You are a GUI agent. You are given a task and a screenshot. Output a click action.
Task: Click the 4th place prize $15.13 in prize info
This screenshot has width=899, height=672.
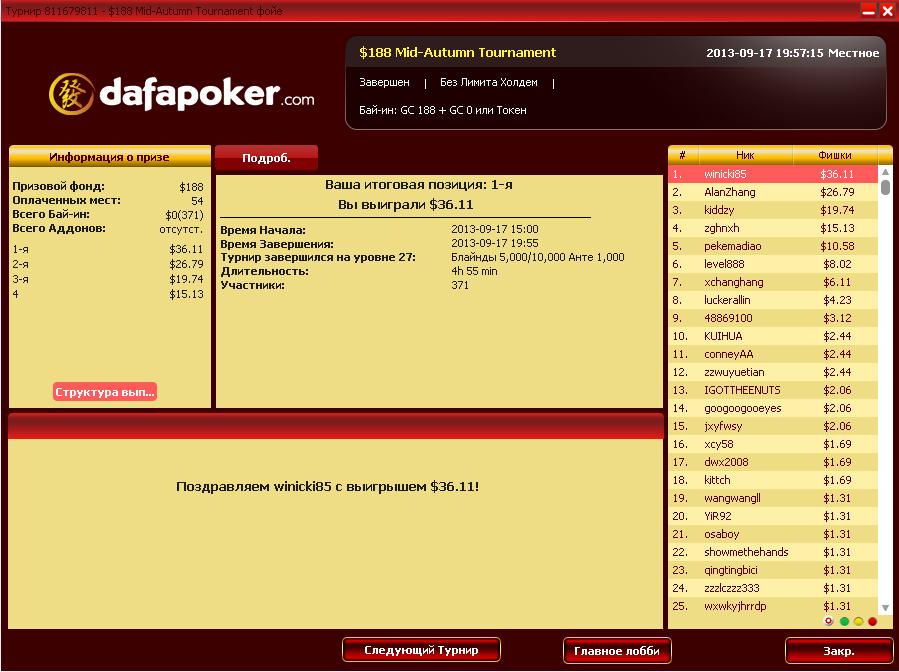(x=186, y=294)
